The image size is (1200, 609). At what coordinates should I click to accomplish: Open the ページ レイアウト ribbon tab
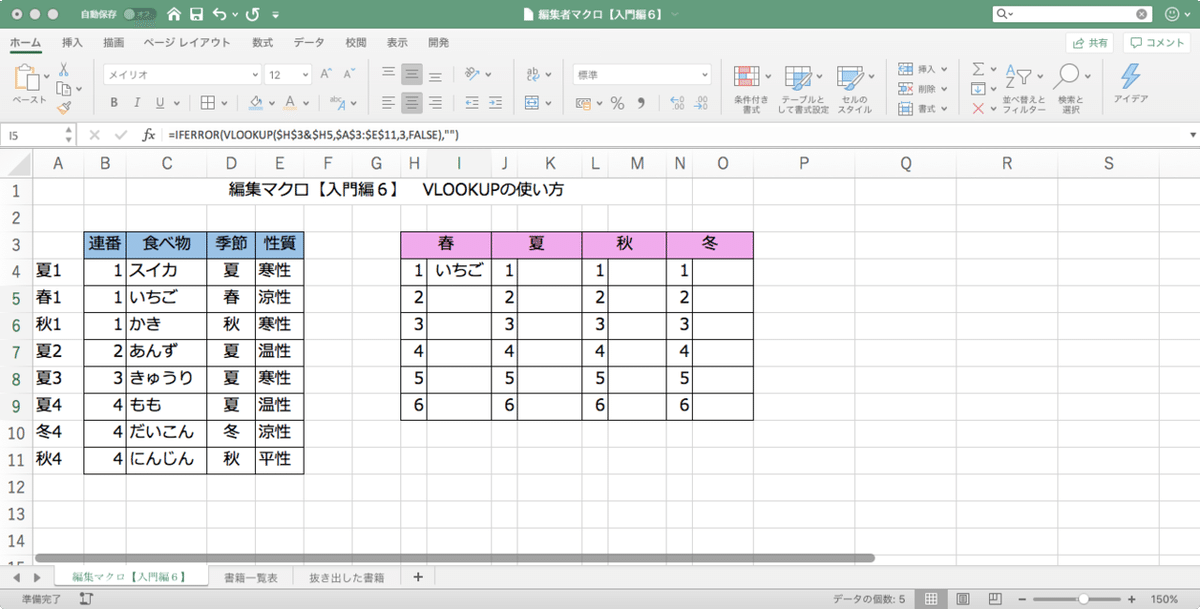point(187,43)
